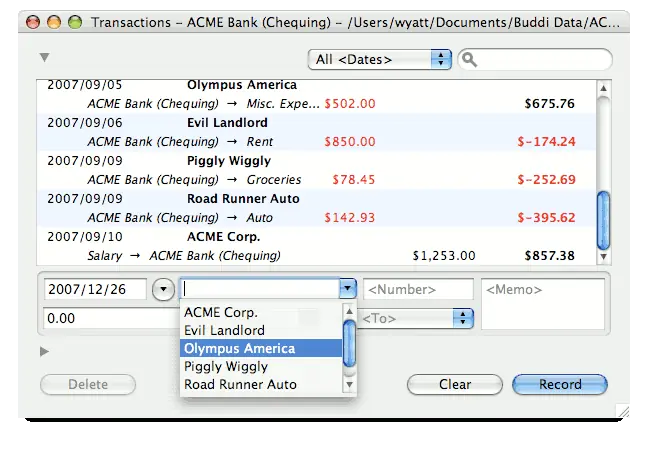Open the All <Dates> filter dropdown

380,59
